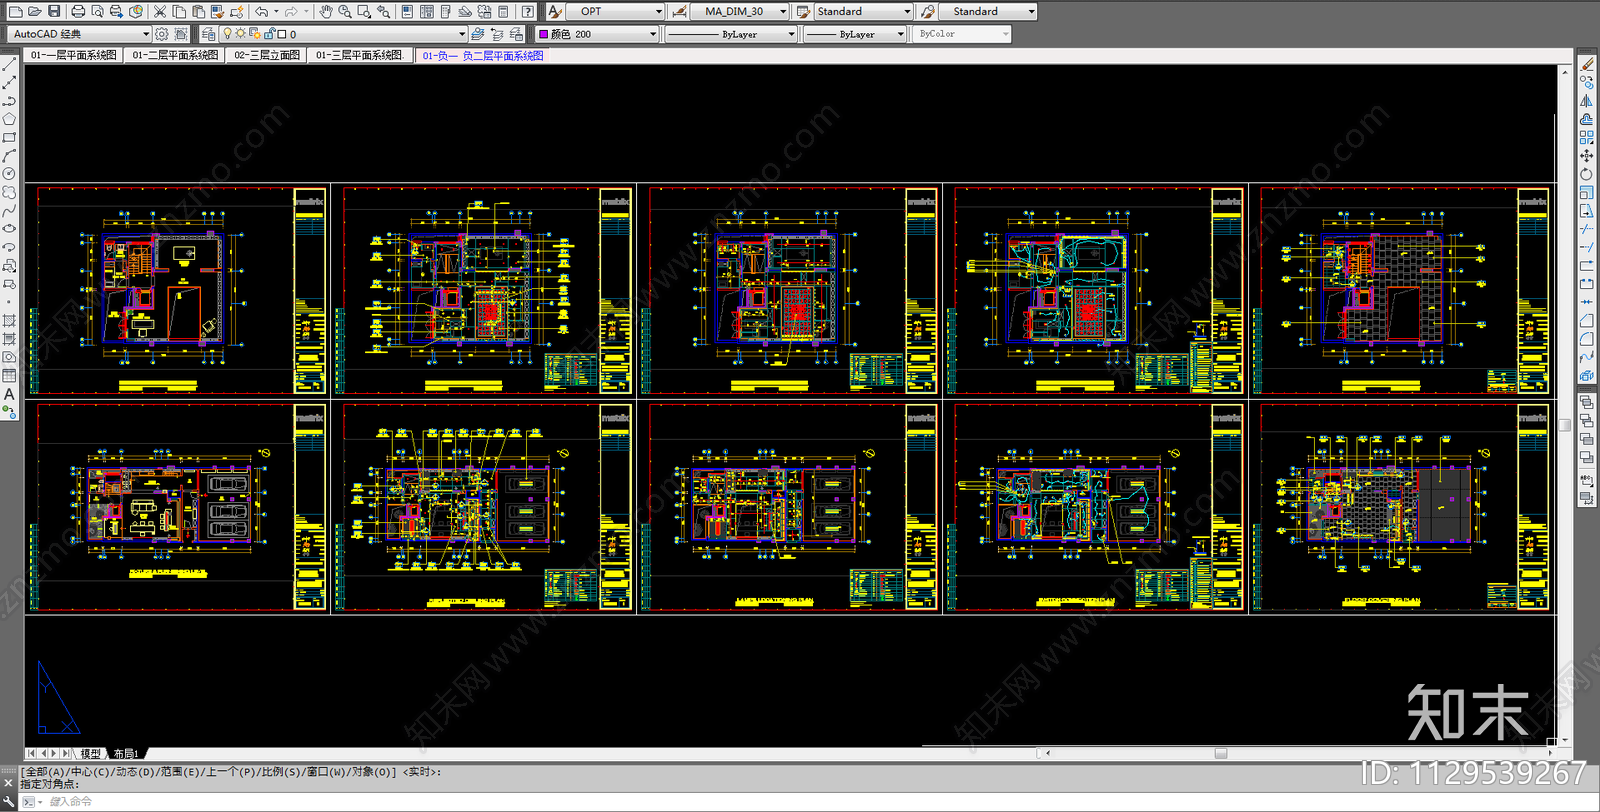This screenshot has height=812, width=1600.
Task: Select the Line draw tool
Action: tap(9, 65)
